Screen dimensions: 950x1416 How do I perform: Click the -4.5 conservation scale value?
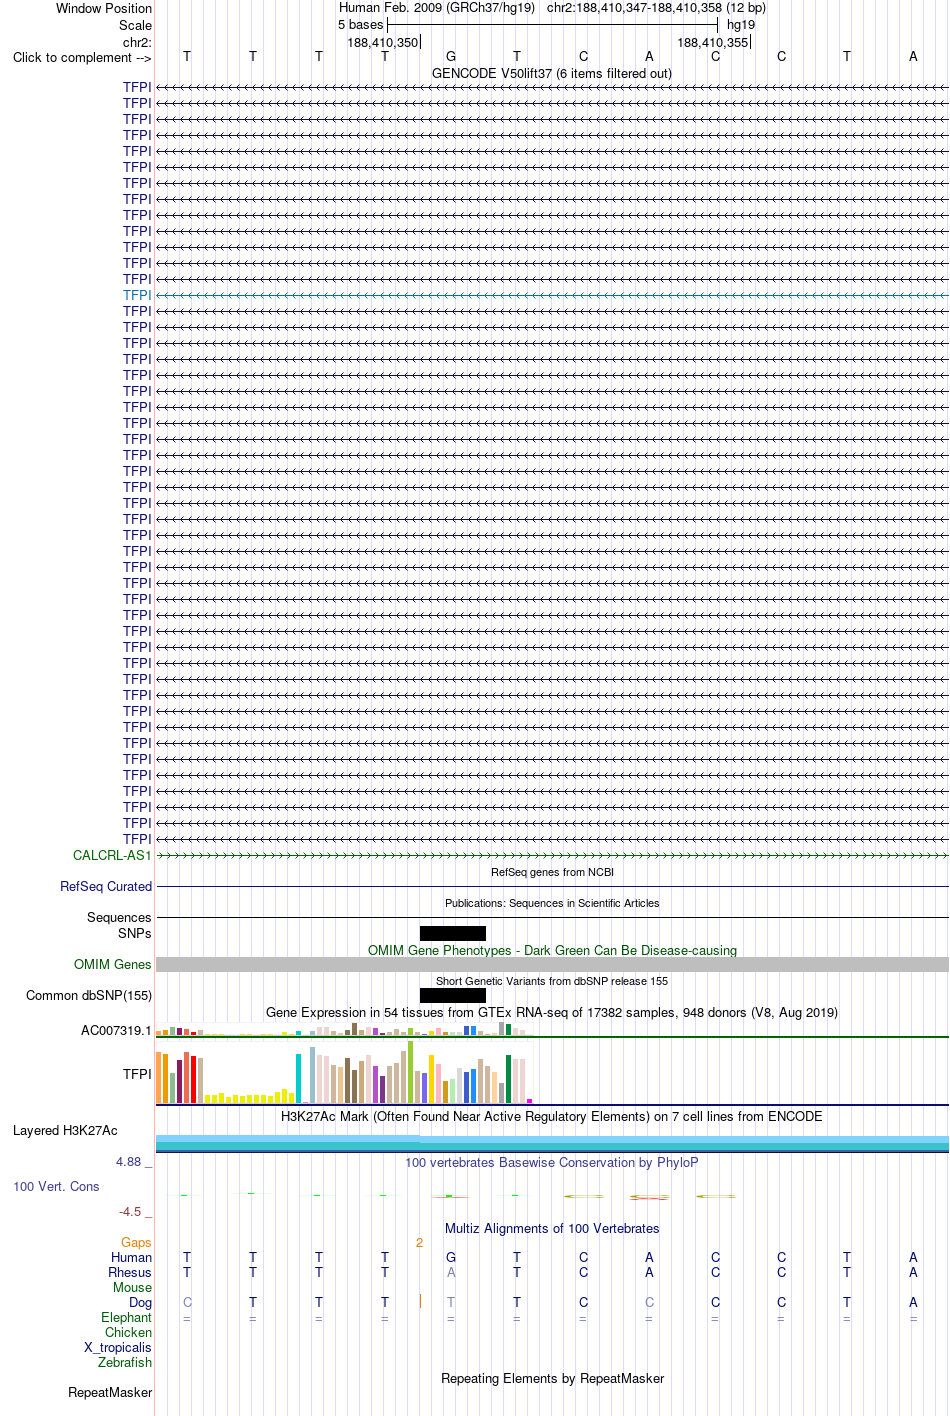[x=130, y=1211]
